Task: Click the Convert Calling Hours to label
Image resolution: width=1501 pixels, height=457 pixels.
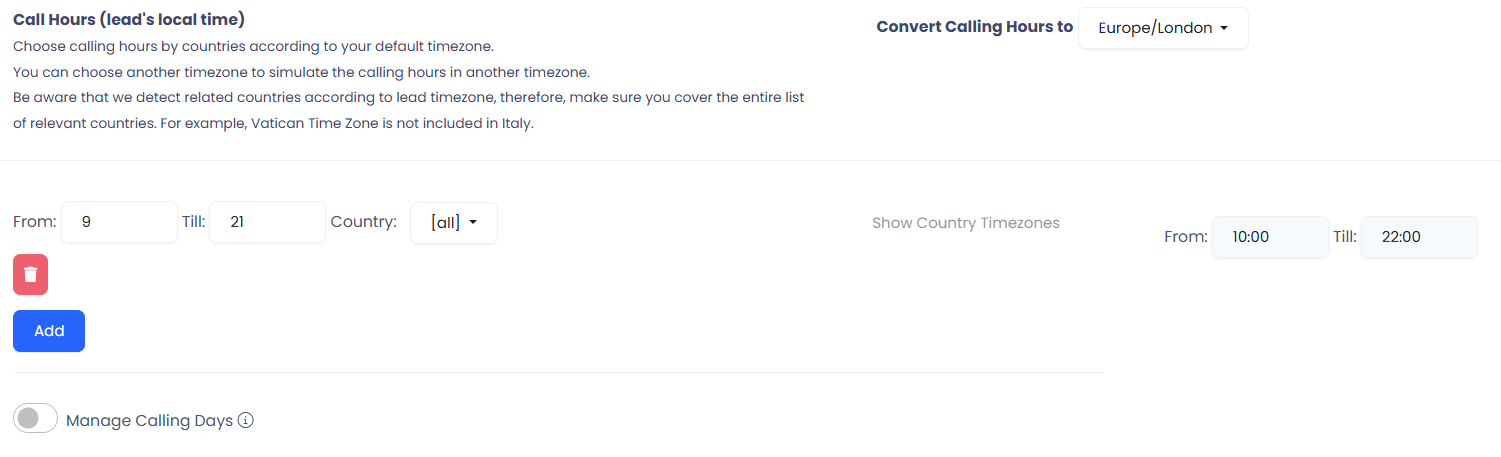Action: pyautogui.click(x=974, y=27)
